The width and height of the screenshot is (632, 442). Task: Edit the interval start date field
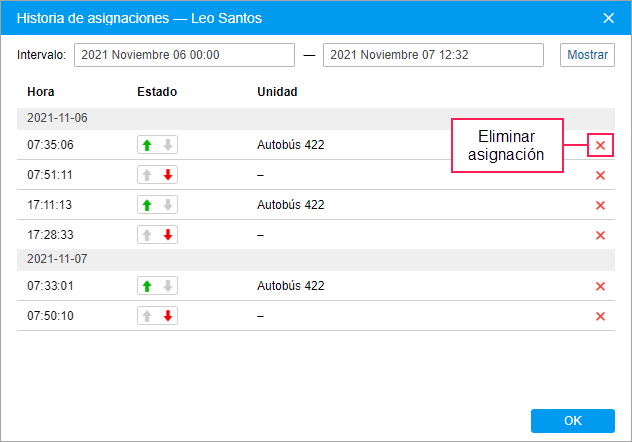(x=184, y=55)
